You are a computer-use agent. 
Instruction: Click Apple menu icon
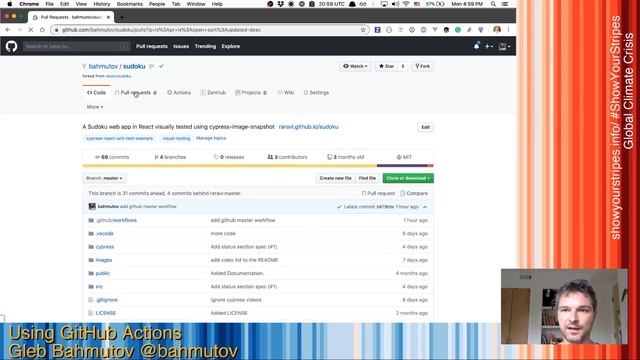(10, 4)
